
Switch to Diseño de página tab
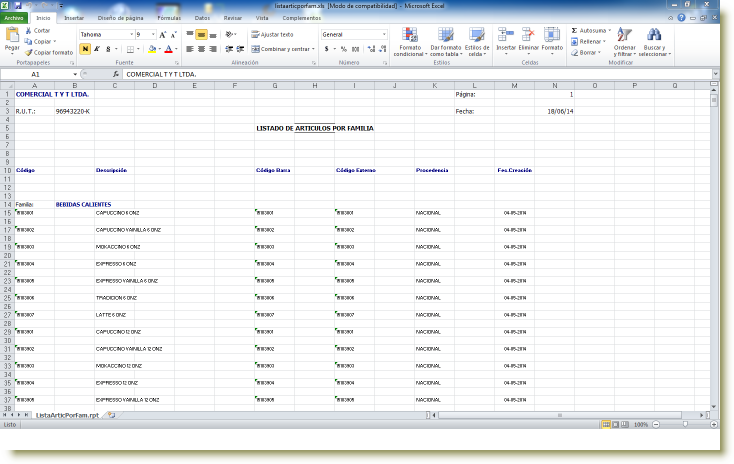click(x=120, y=18)
